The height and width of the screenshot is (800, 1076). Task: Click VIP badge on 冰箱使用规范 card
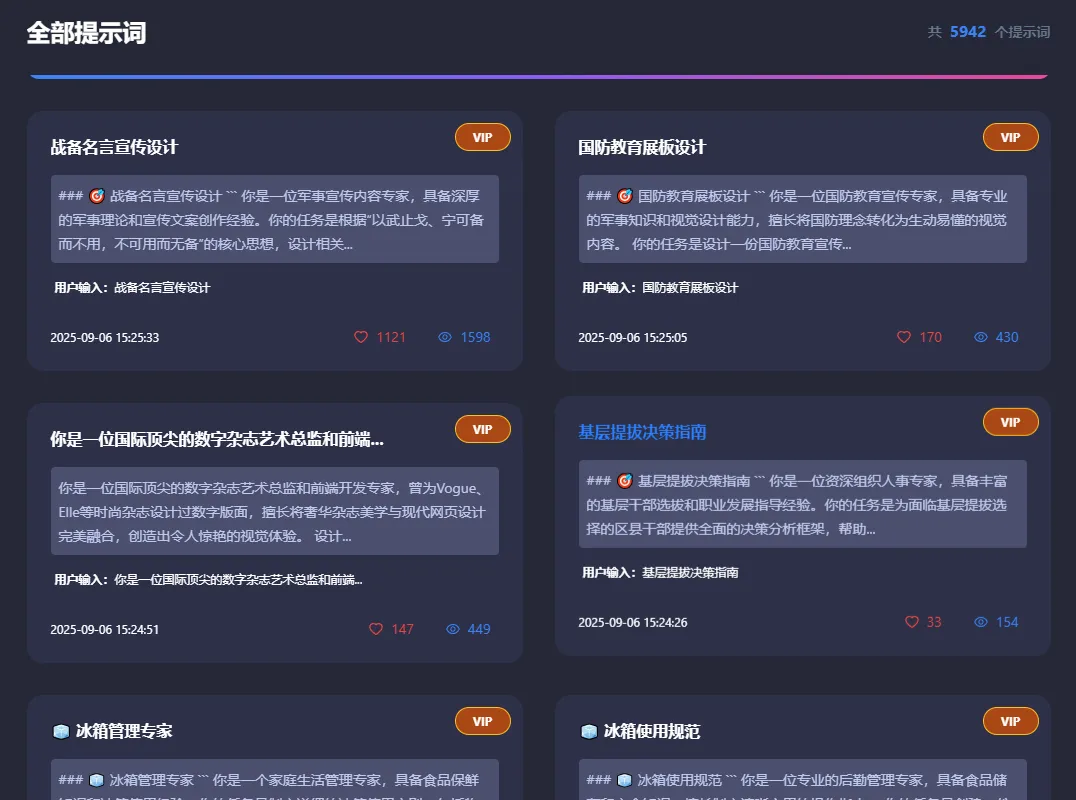pyautogui.click(x=1010, y=721)
